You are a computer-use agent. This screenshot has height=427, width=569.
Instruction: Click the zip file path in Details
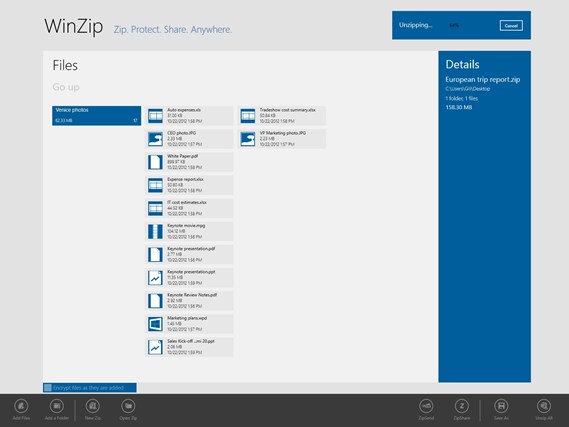tap(468, 89)
